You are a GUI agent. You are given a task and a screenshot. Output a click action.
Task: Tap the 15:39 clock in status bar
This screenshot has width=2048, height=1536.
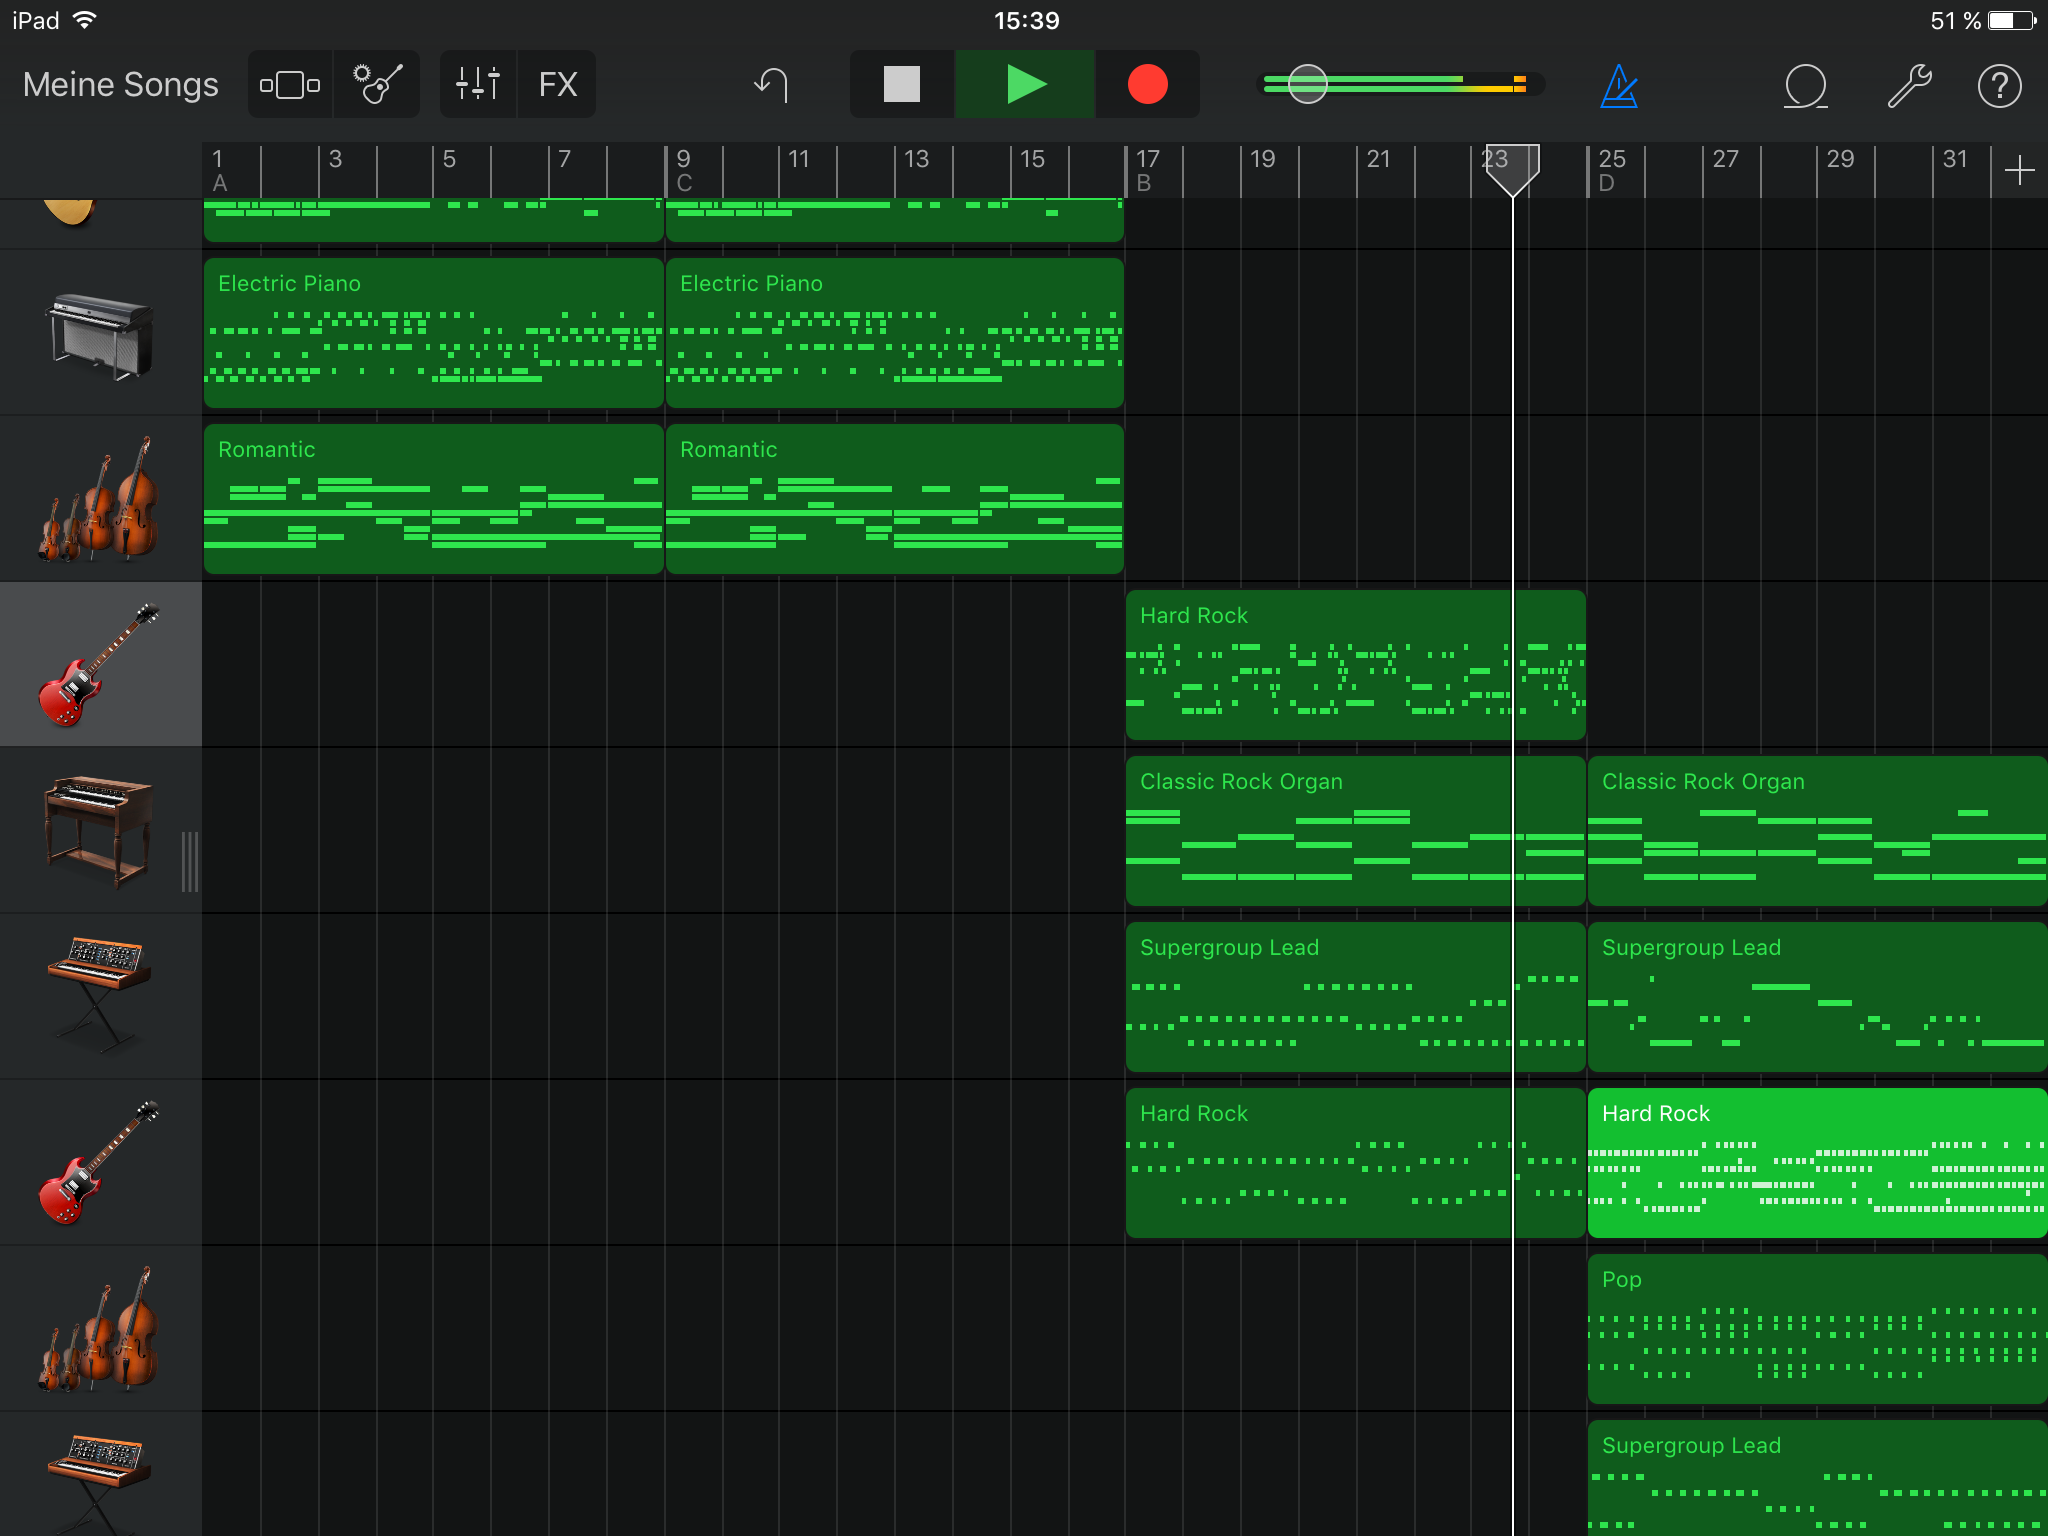click(1026, 20)
